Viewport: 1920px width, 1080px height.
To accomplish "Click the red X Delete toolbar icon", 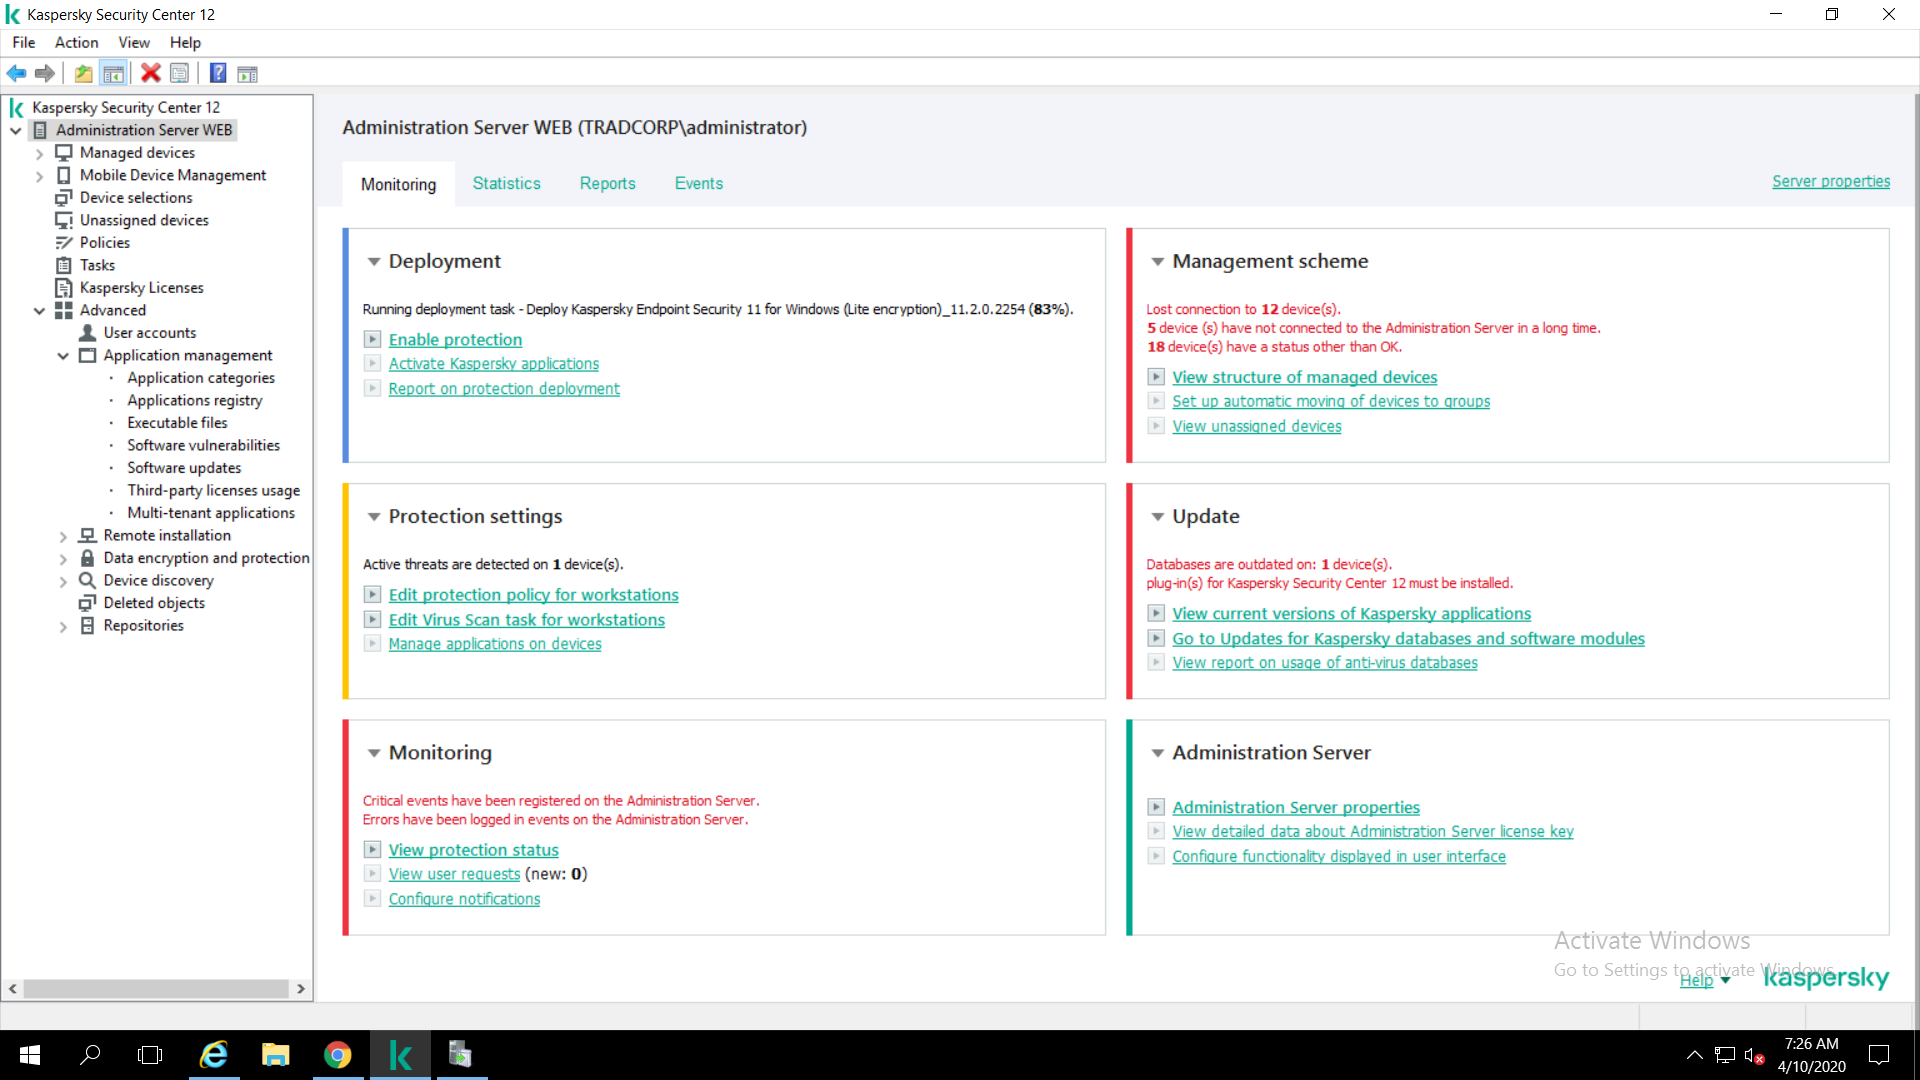I will (x=151, y=73).
